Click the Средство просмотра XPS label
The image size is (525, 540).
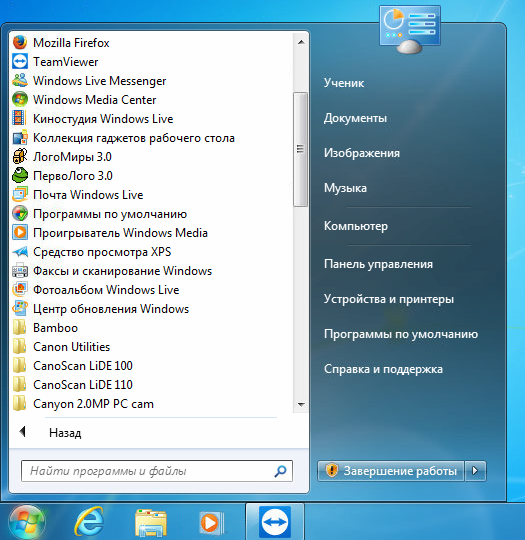tap(102, 252)
